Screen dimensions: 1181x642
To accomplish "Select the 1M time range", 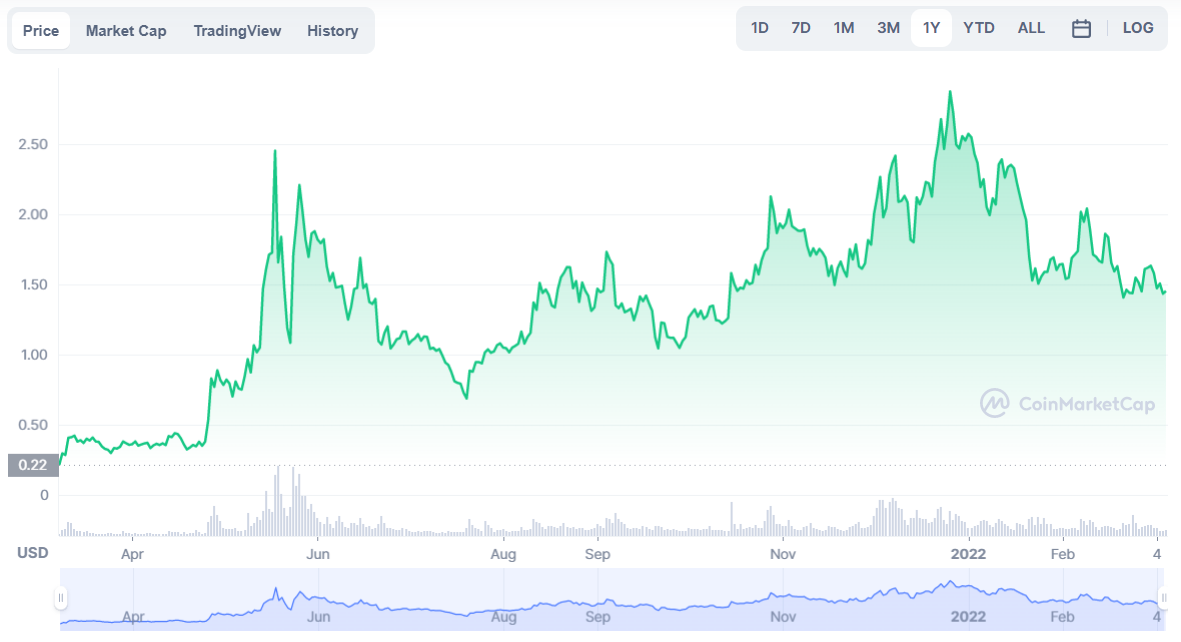I will point(844,28).
